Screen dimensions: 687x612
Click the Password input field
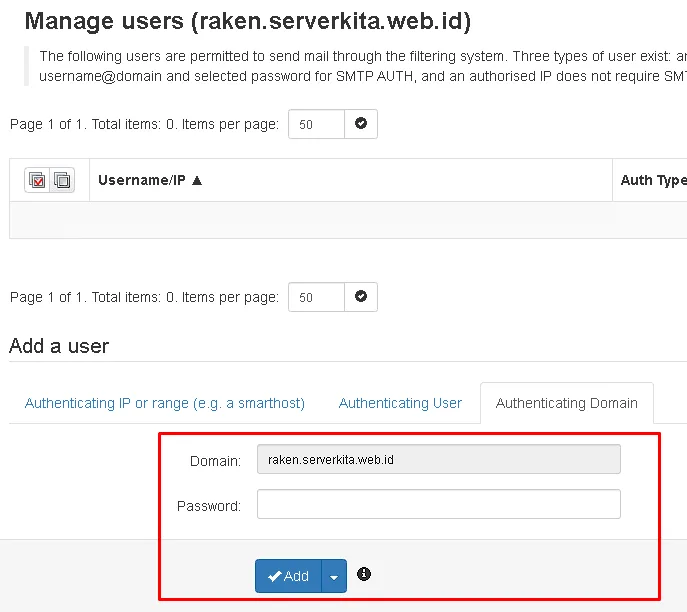[x=438, y=504]
